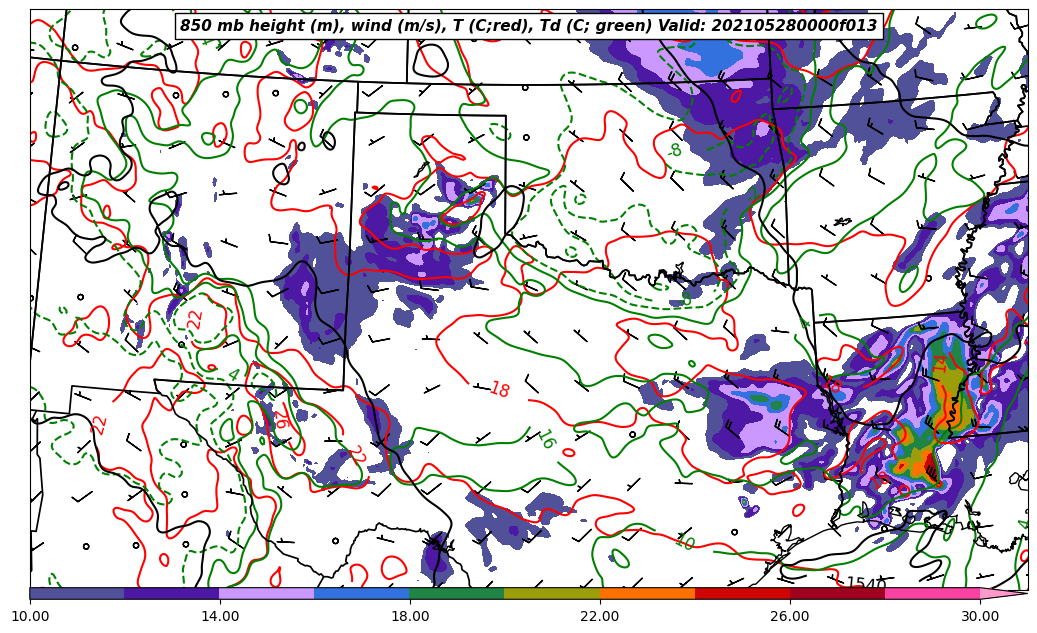Click the orange 22–24 colorbar segment
1037x633 pixels.
click(x=647, y=593)
